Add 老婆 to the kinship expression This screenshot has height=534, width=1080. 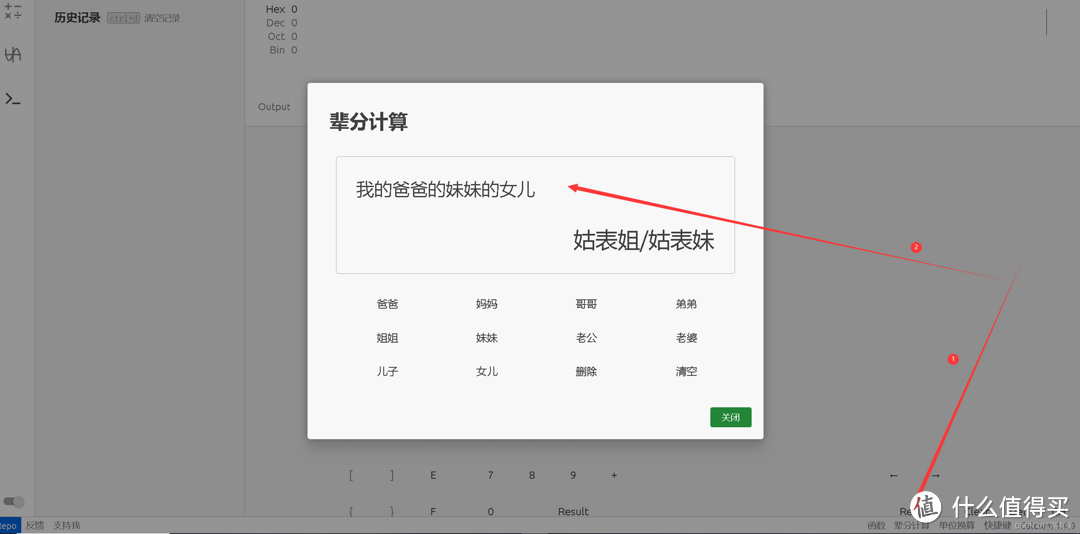point(686,338)
